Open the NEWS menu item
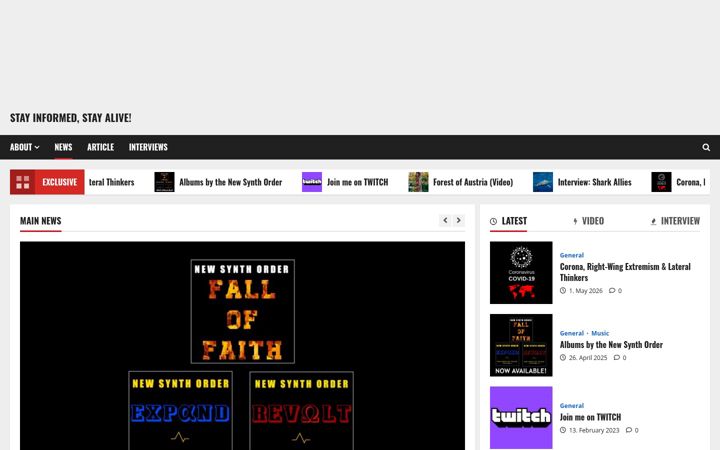The height and width of the screenshot is (450, 720). [x=63, y=147]
